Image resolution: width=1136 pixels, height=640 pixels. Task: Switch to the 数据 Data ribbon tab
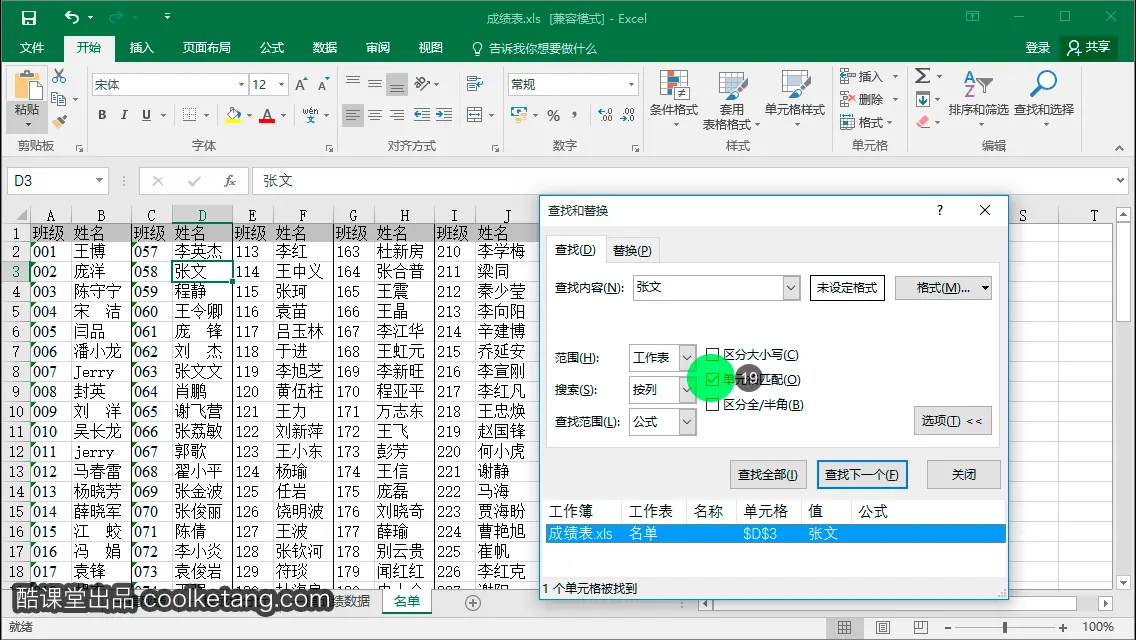(325, 48)
